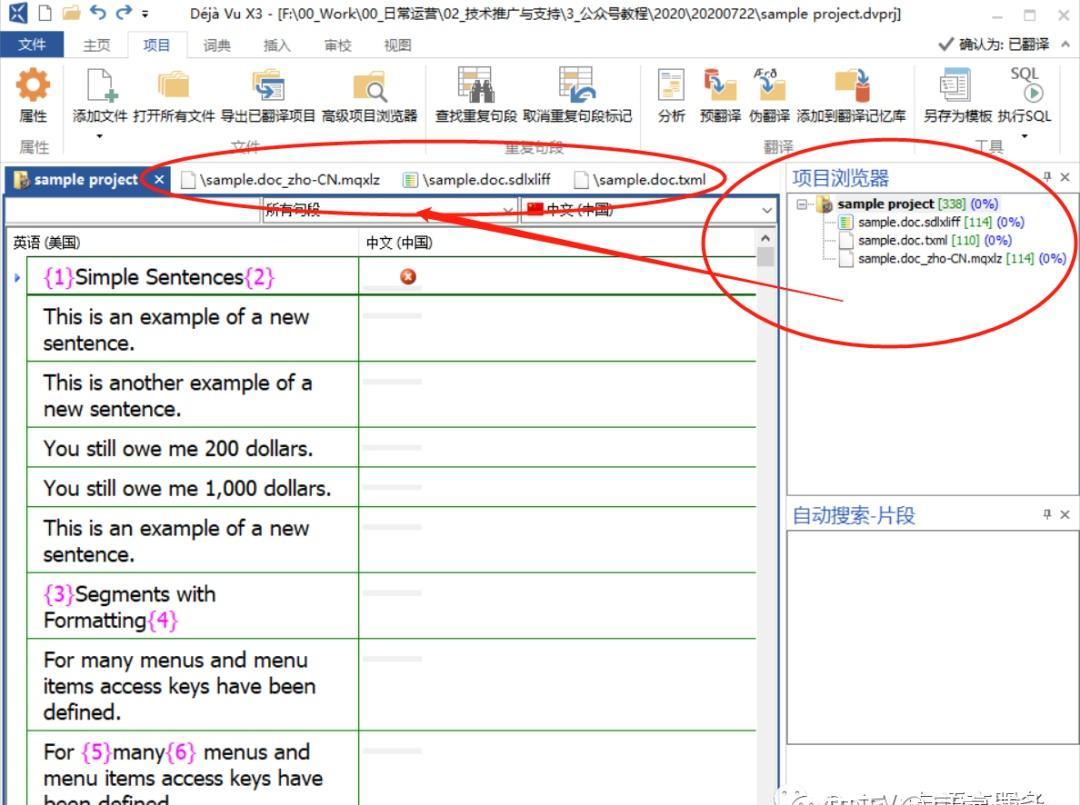Close the sample project tab
The image size is (1080, 805).
pyautogui.click(x=159, y=180)
